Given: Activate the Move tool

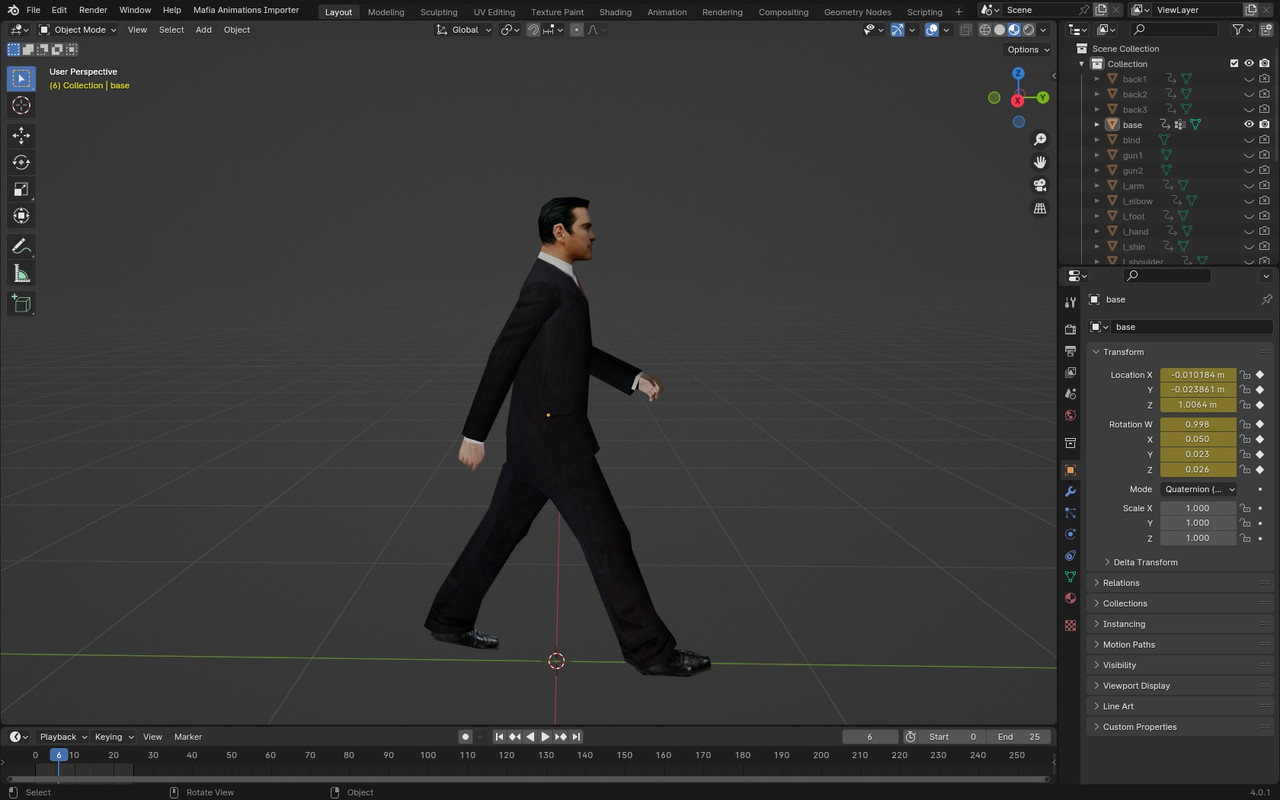Looking at the screenshot, I should click(x=21, y=135).
